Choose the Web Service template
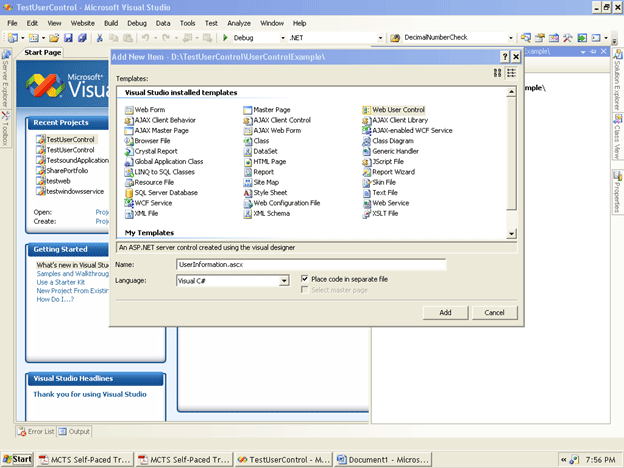624x468 pixels. (386, 203)
